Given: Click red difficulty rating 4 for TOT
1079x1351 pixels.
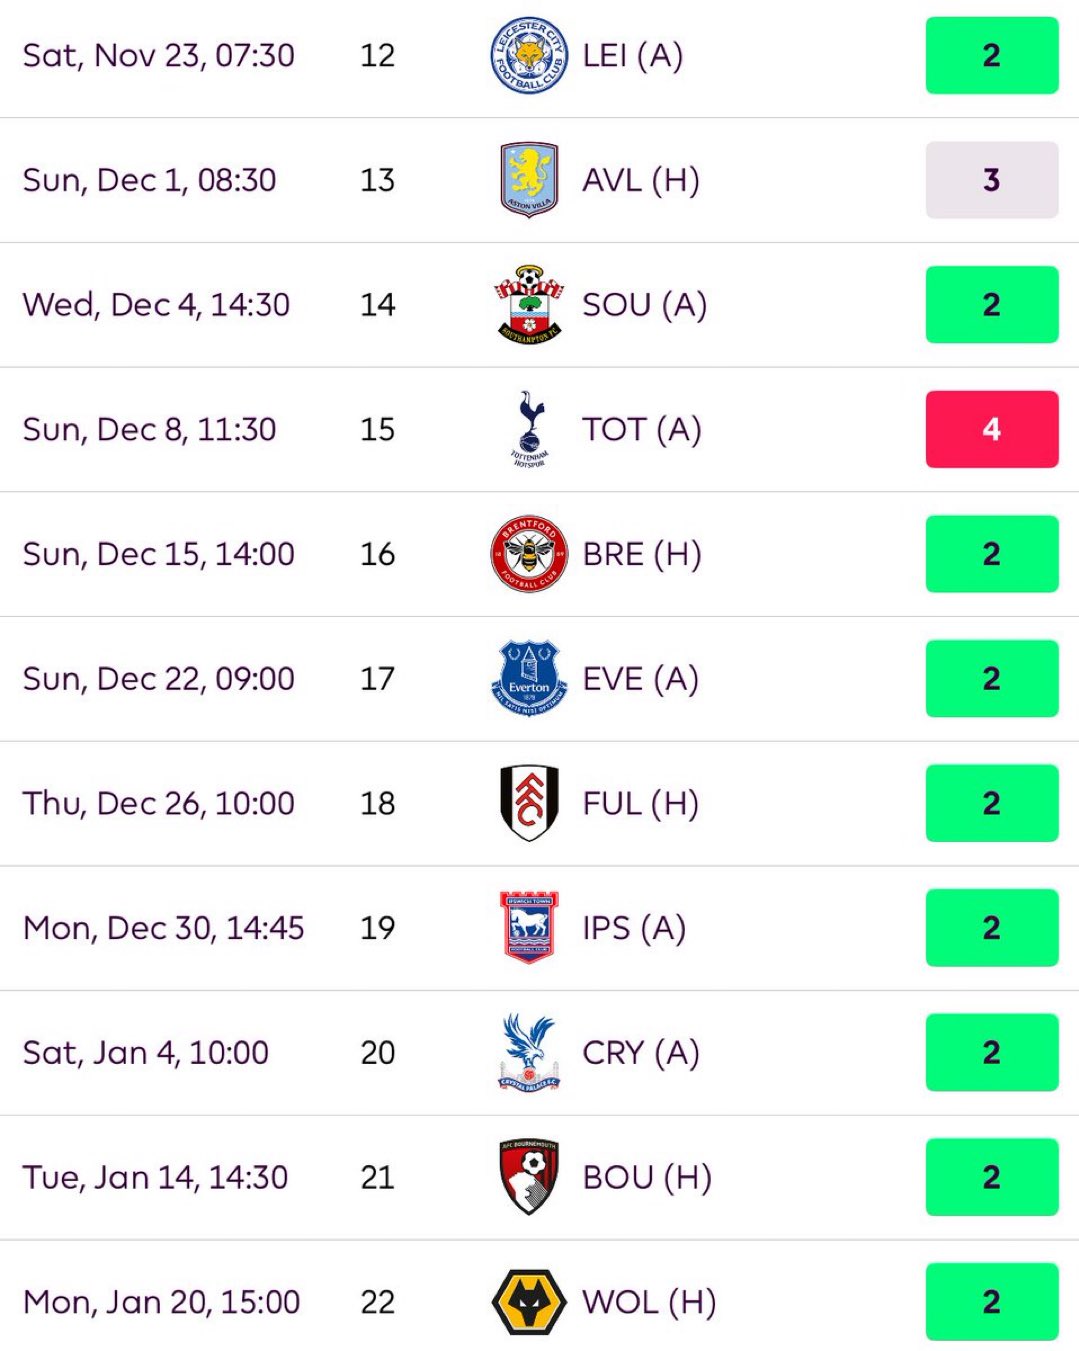Looking at the screenshot, I should tap(992, 429).
